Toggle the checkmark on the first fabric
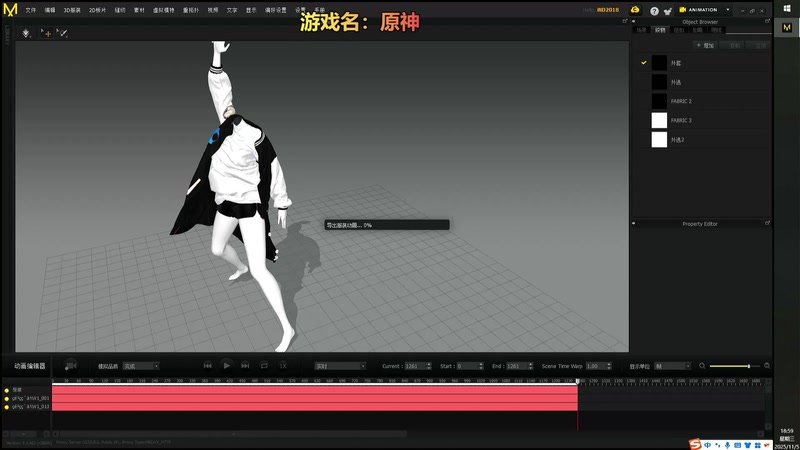This screenshot has width=800, height=450. click(644, 63)
